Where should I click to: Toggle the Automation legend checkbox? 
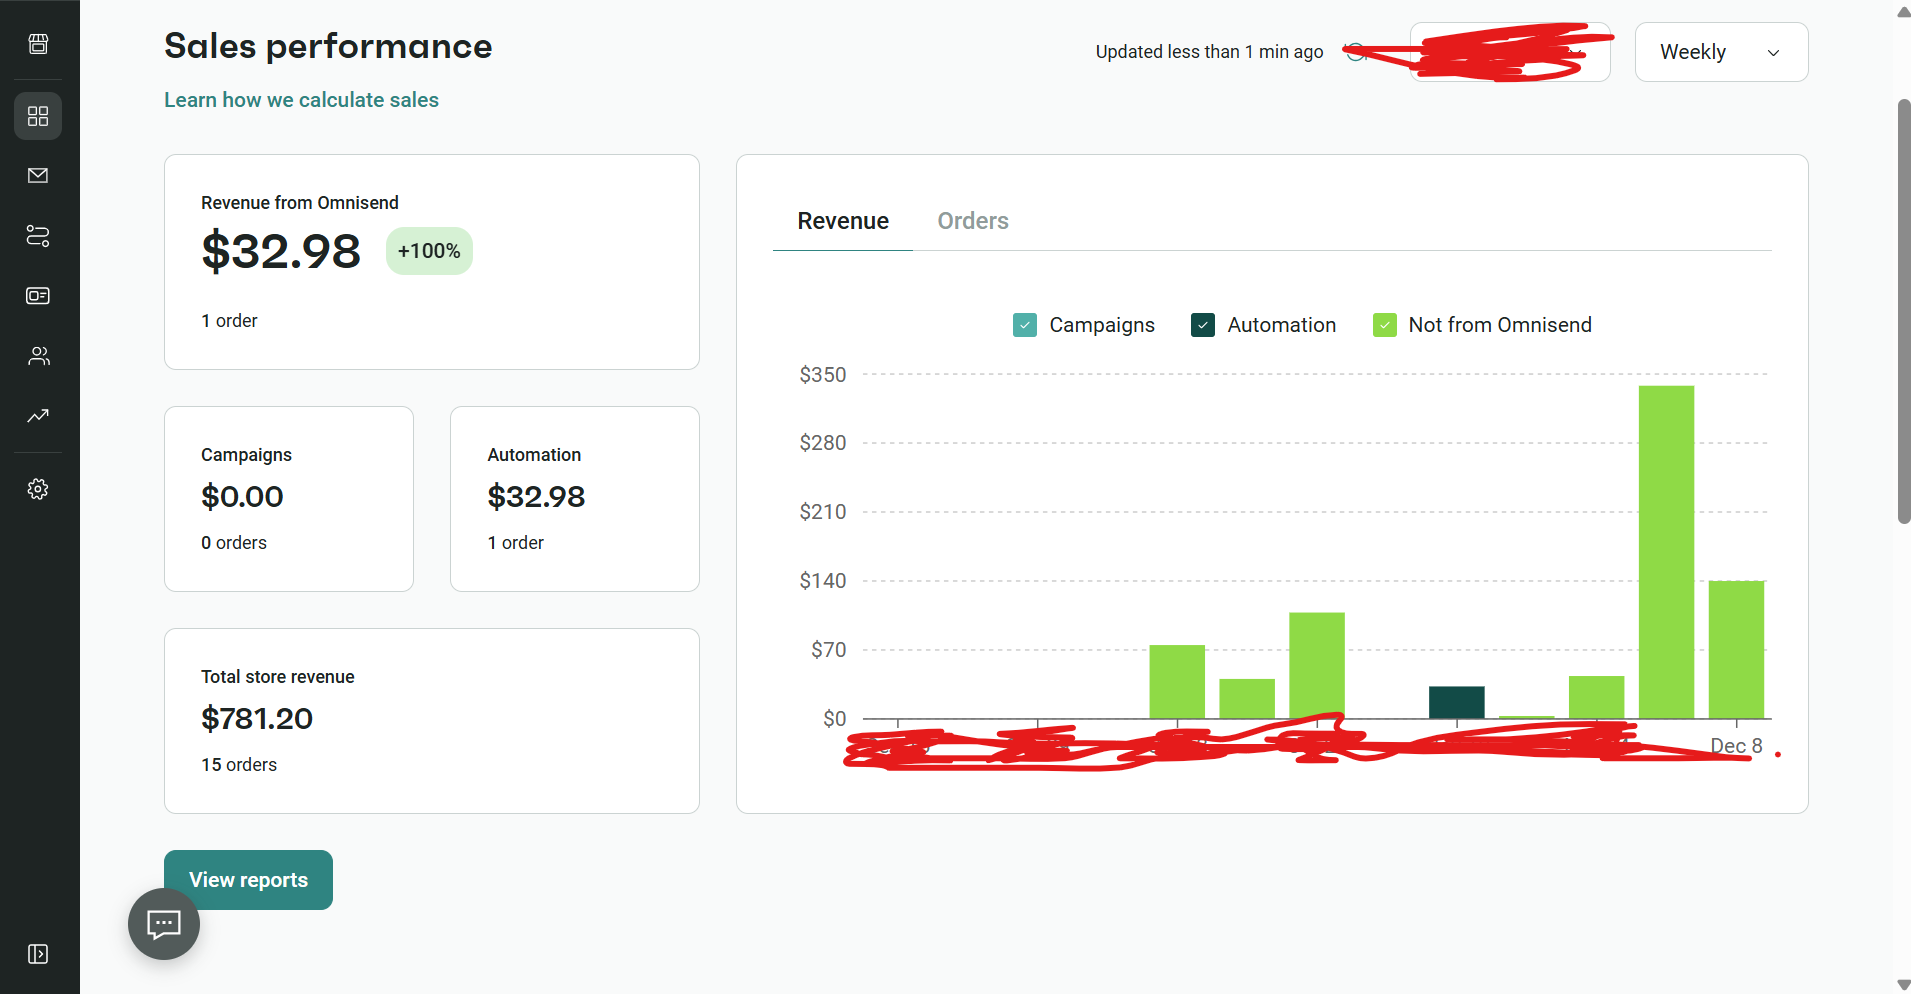point(1203,325)
